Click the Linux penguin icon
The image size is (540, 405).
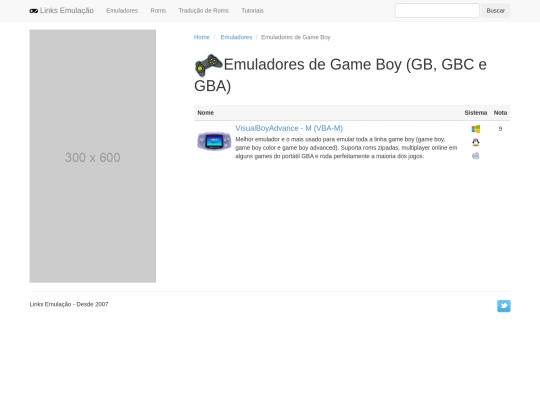tap(476, 142)
